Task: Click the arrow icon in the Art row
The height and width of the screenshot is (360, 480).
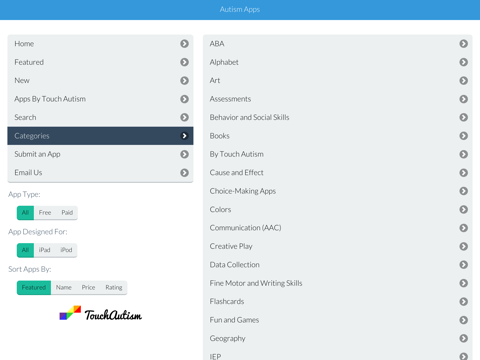Action: click(x=463, y=80)
